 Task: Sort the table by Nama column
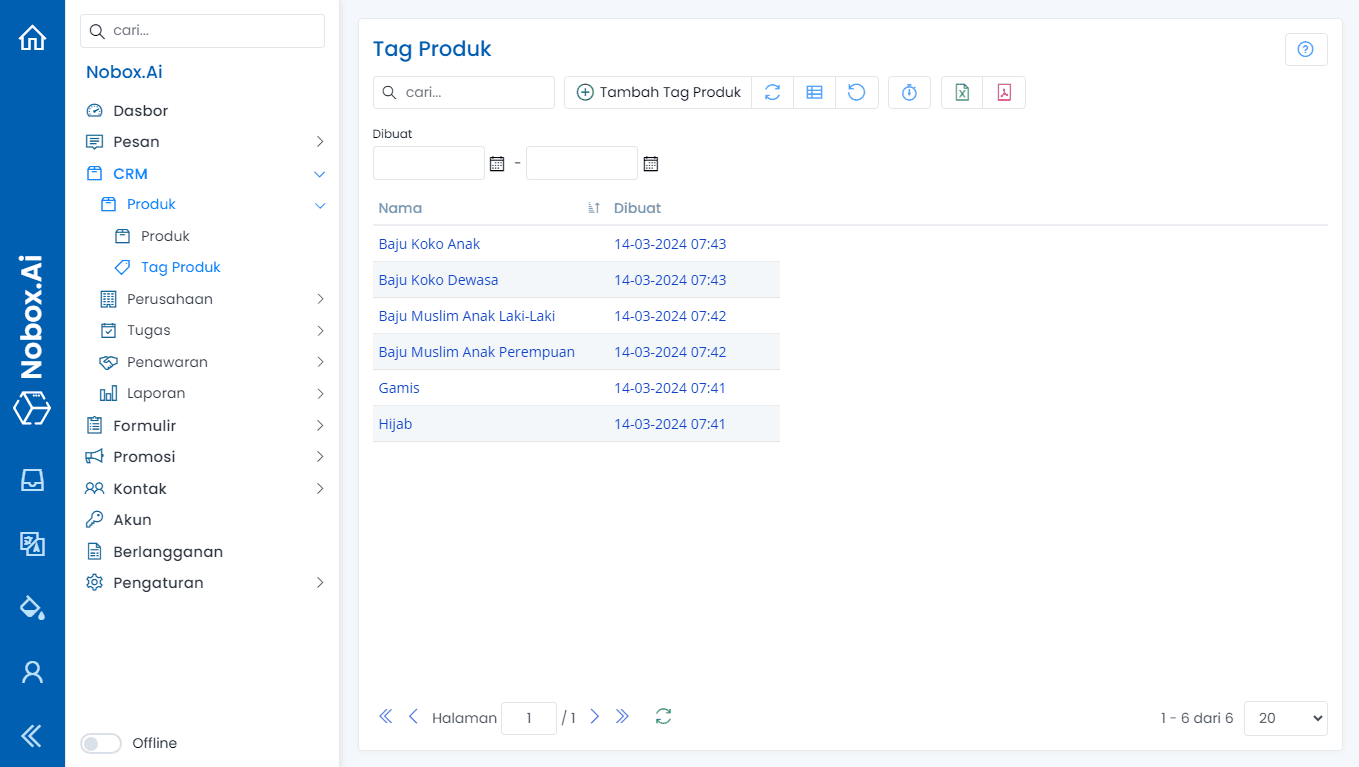pyautogui.click(x=400, y=208)
